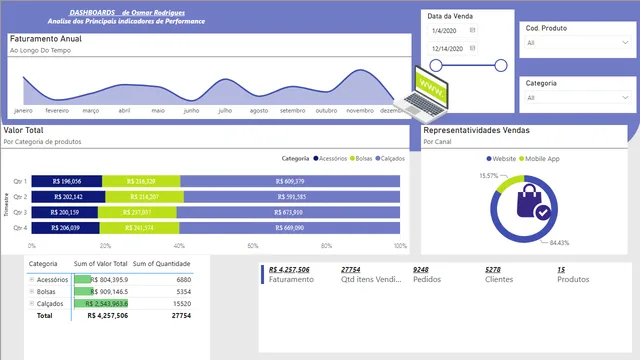Click the Total row label in table
Viewport: 640px width, 360px height.
tap(44, 316)
